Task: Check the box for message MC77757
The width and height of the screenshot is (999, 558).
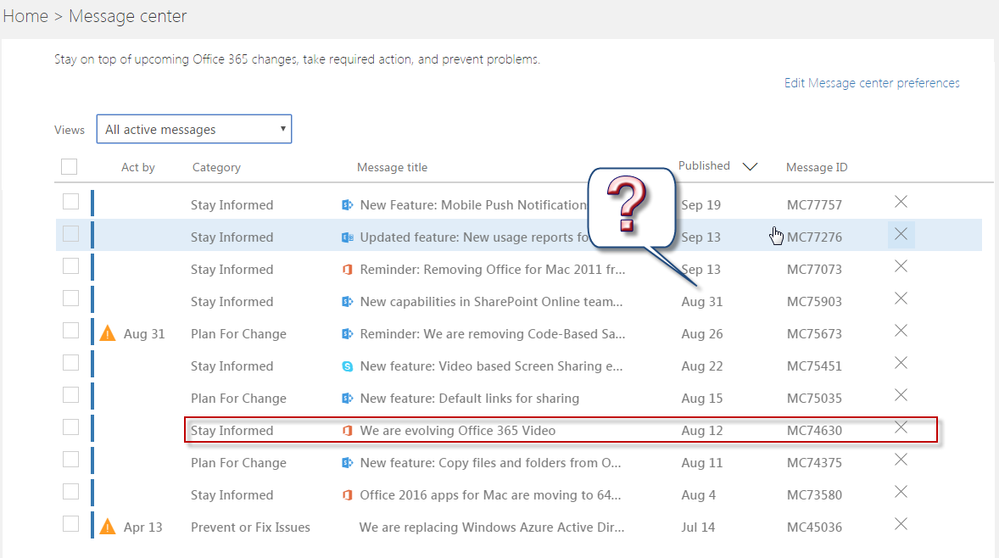Action: coord(71,202)
